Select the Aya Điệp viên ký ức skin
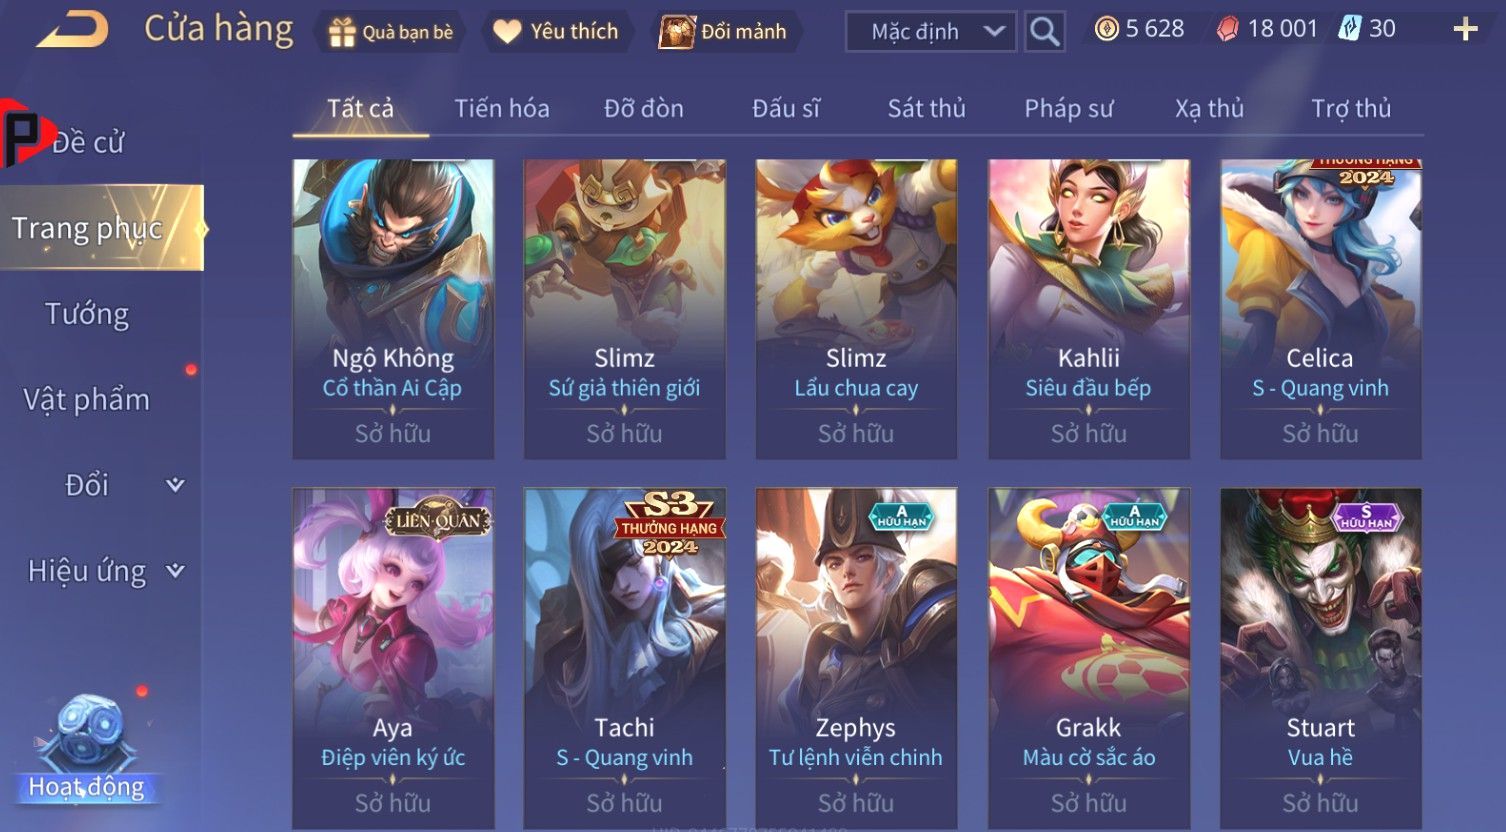This screenshot has height=832, width=1506. (393, 657)
